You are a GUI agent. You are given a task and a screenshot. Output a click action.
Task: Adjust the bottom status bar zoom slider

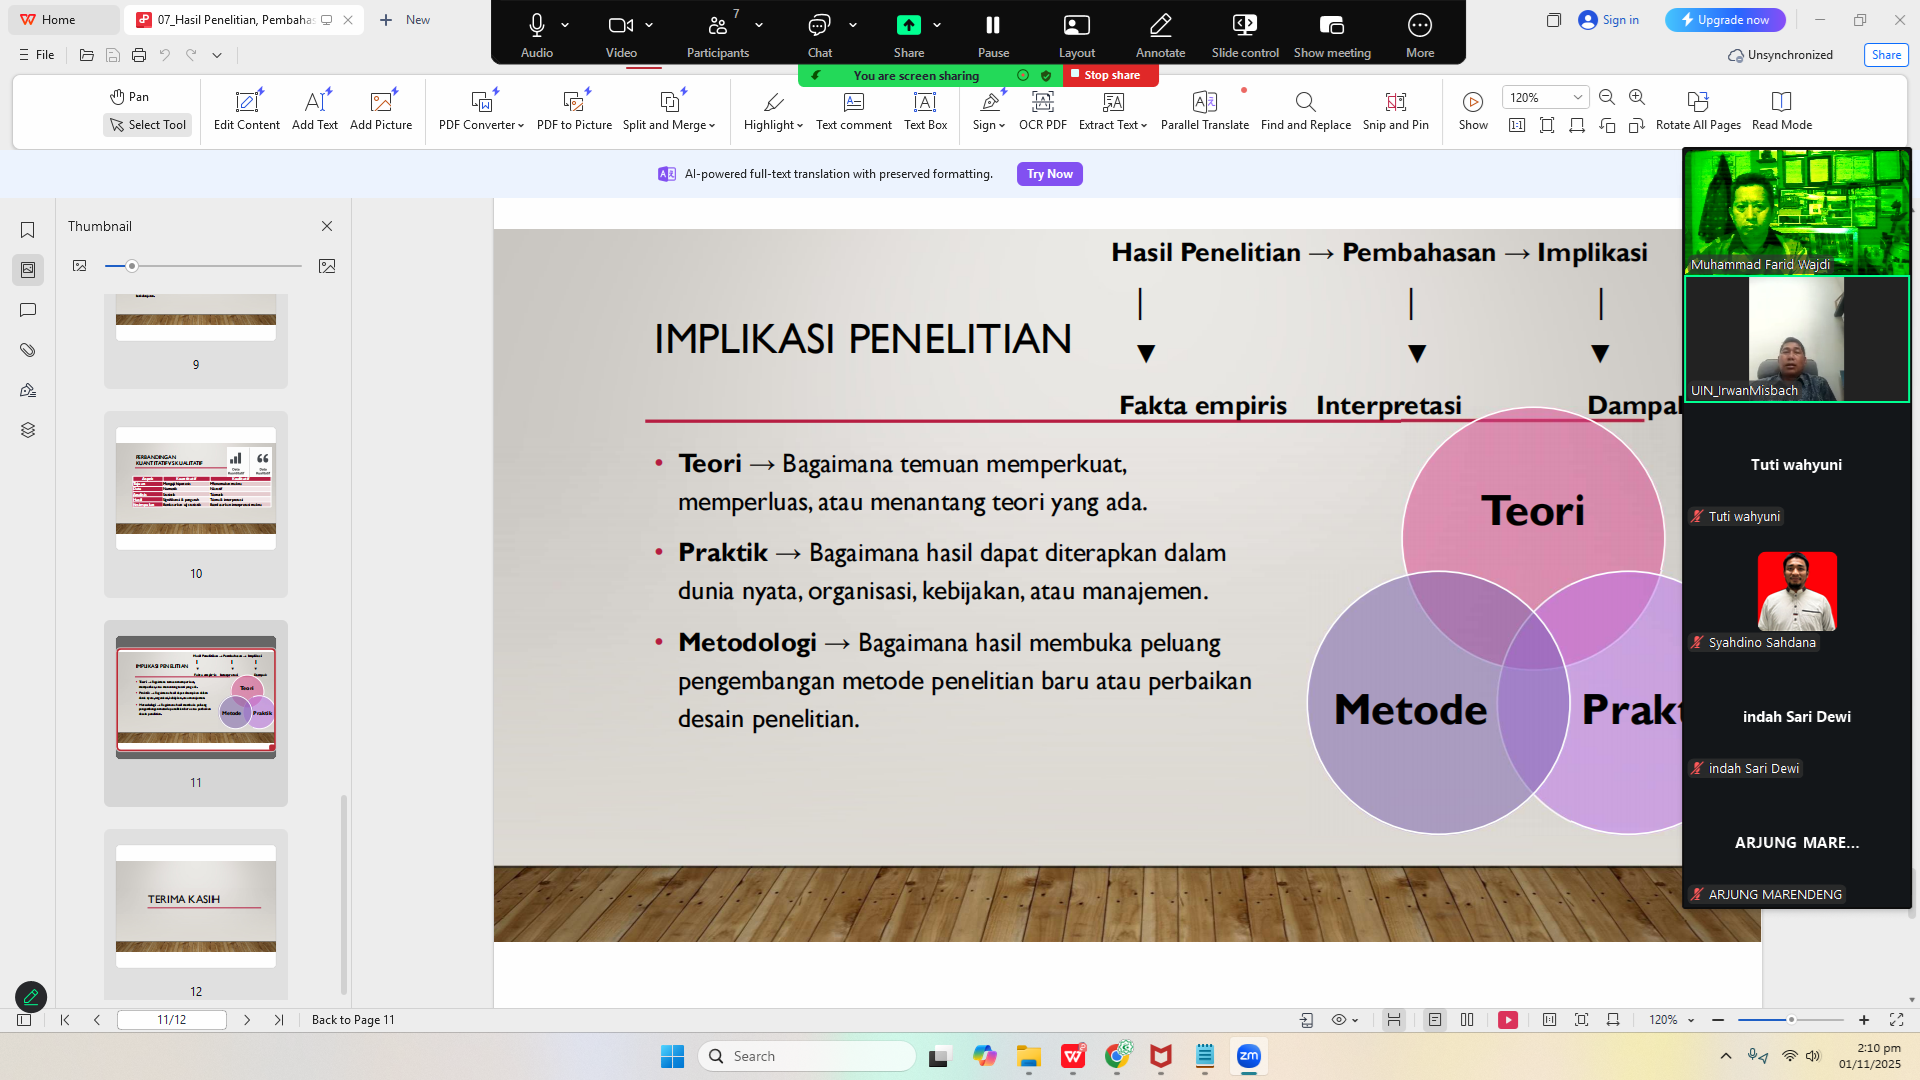tap(1791, 1020)
